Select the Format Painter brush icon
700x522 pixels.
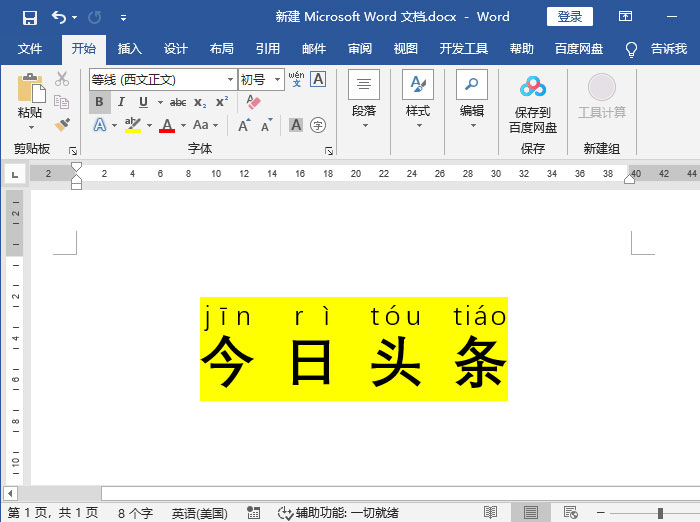pyautogui.click(x=62, y=125)
